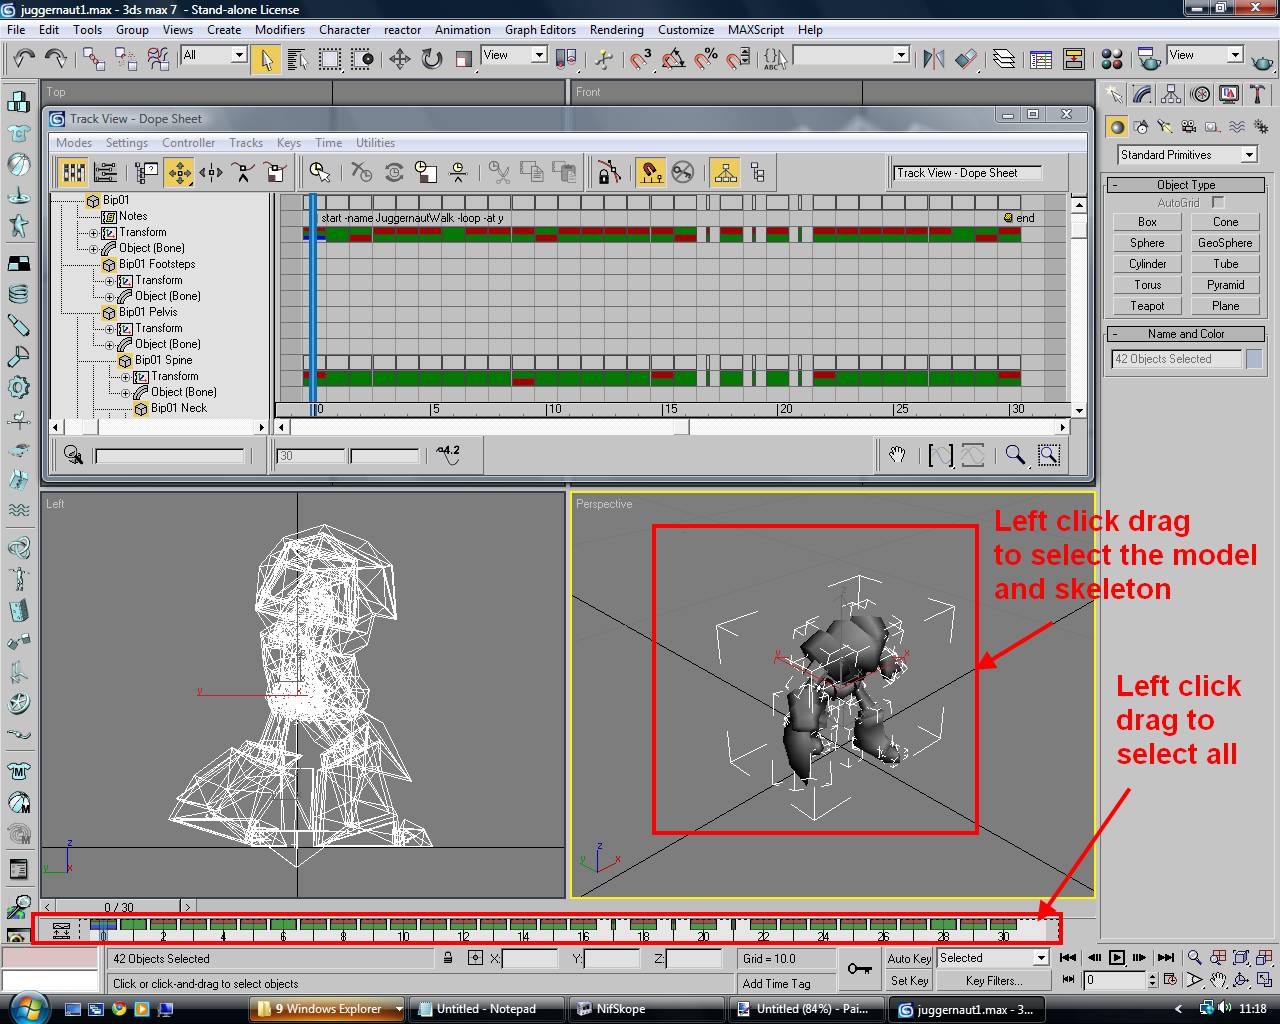
Task: Click the Key Filters button
Action: coord(993,981)
